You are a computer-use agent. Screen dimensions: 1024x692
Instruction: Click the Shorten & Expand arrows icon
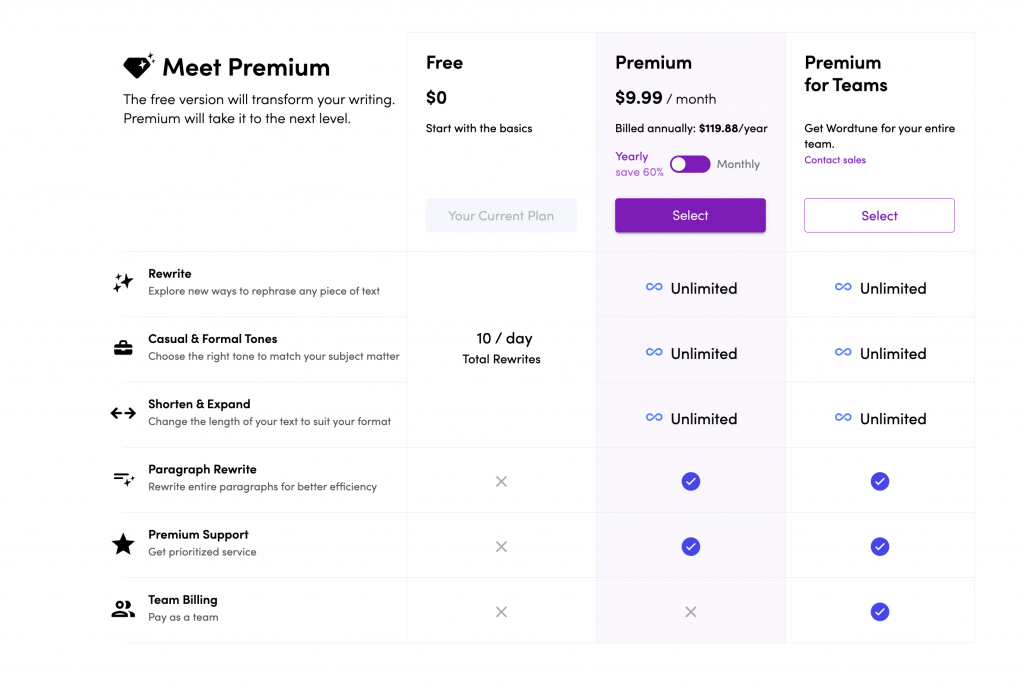pos(123,413)
